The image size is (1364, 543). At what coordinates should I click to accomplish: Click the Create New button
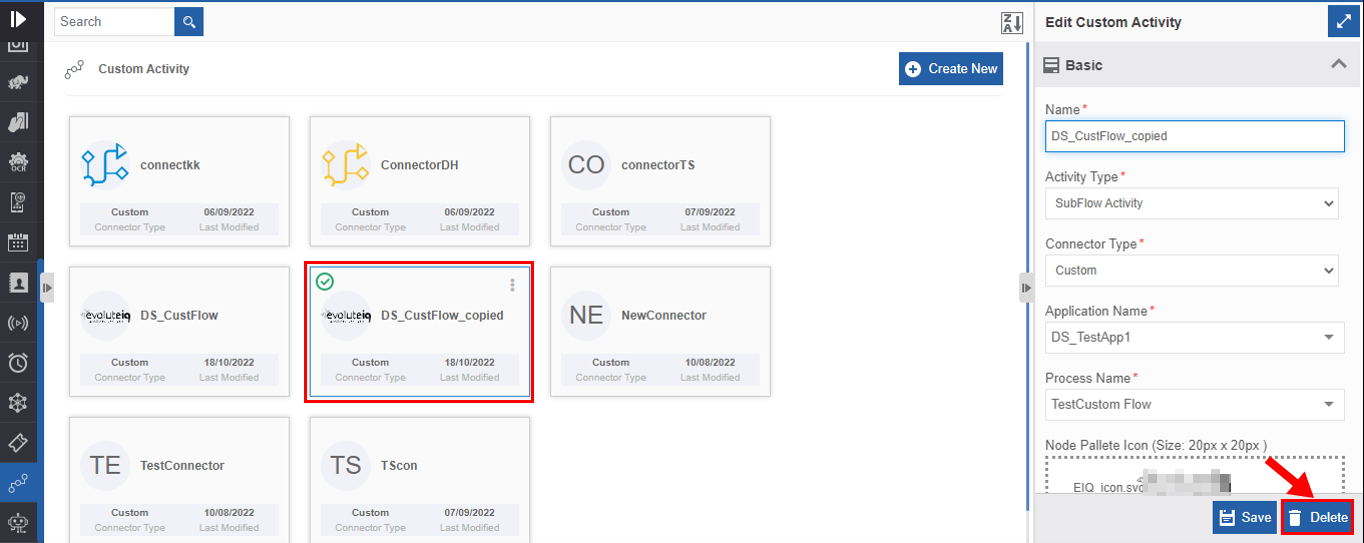951,69
